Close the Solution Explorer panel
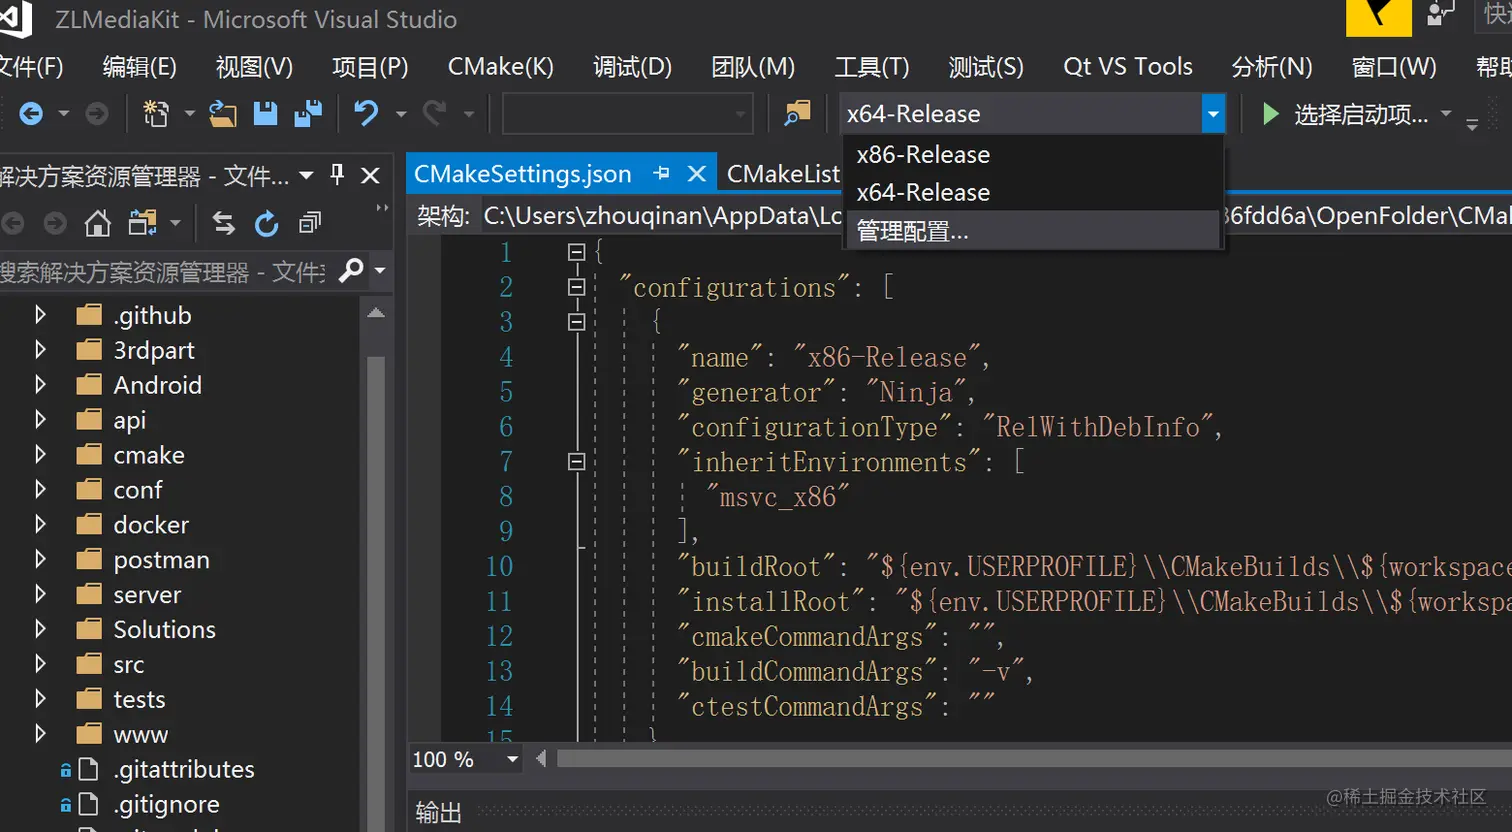 click(x=370, y=176)
